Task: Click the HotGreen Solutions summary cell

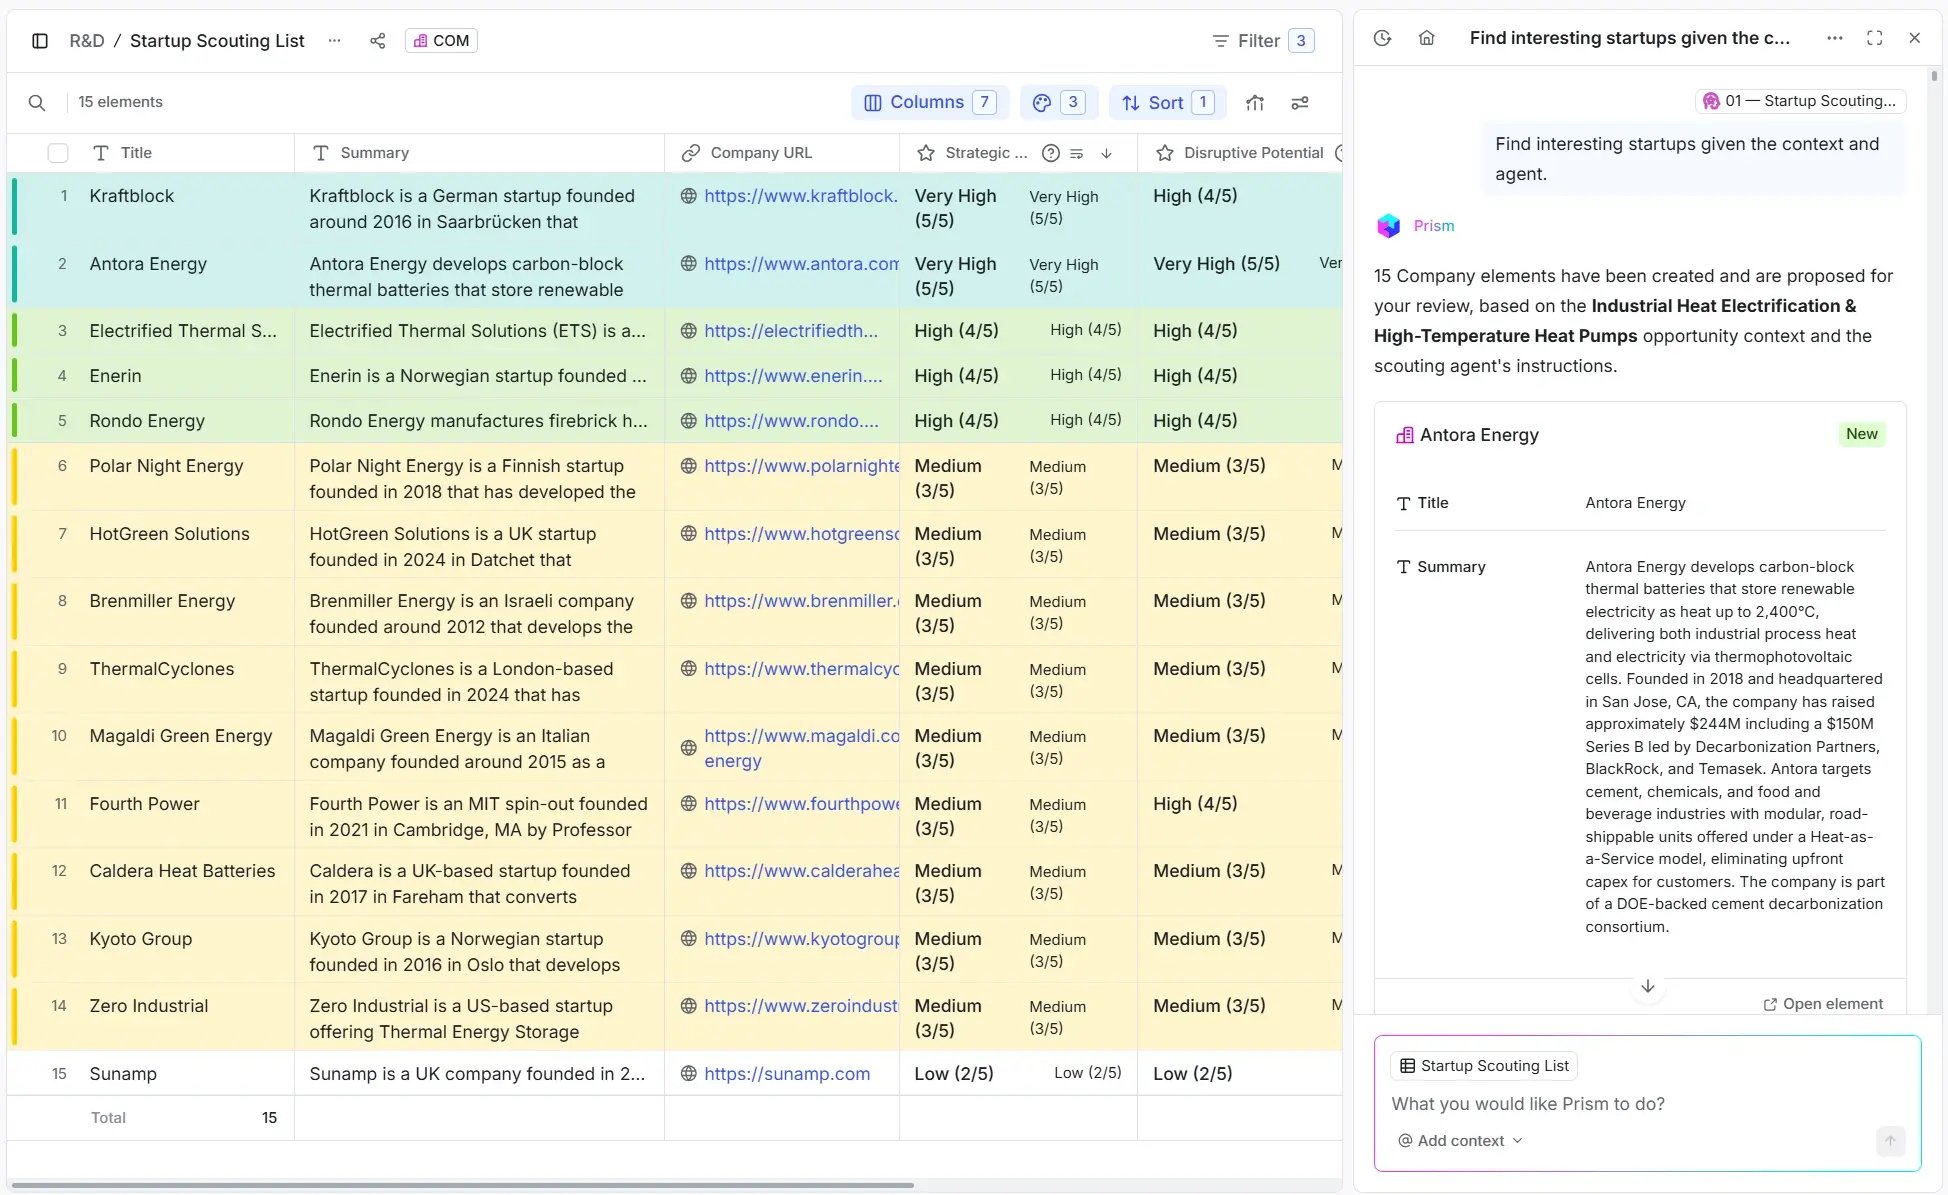Action: click(x=479, y=546)
